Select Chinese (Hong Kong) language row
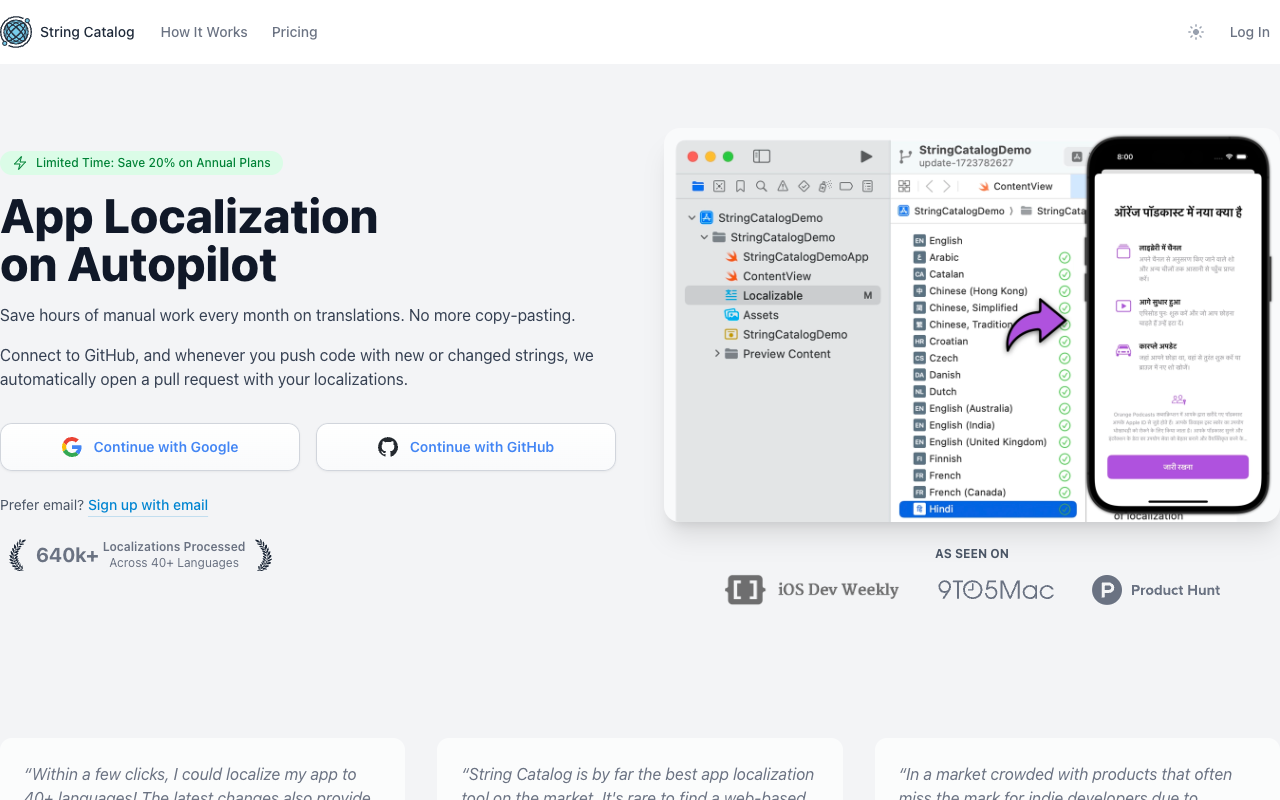This screenshot has height=800, width=1280. click(992, 291)
